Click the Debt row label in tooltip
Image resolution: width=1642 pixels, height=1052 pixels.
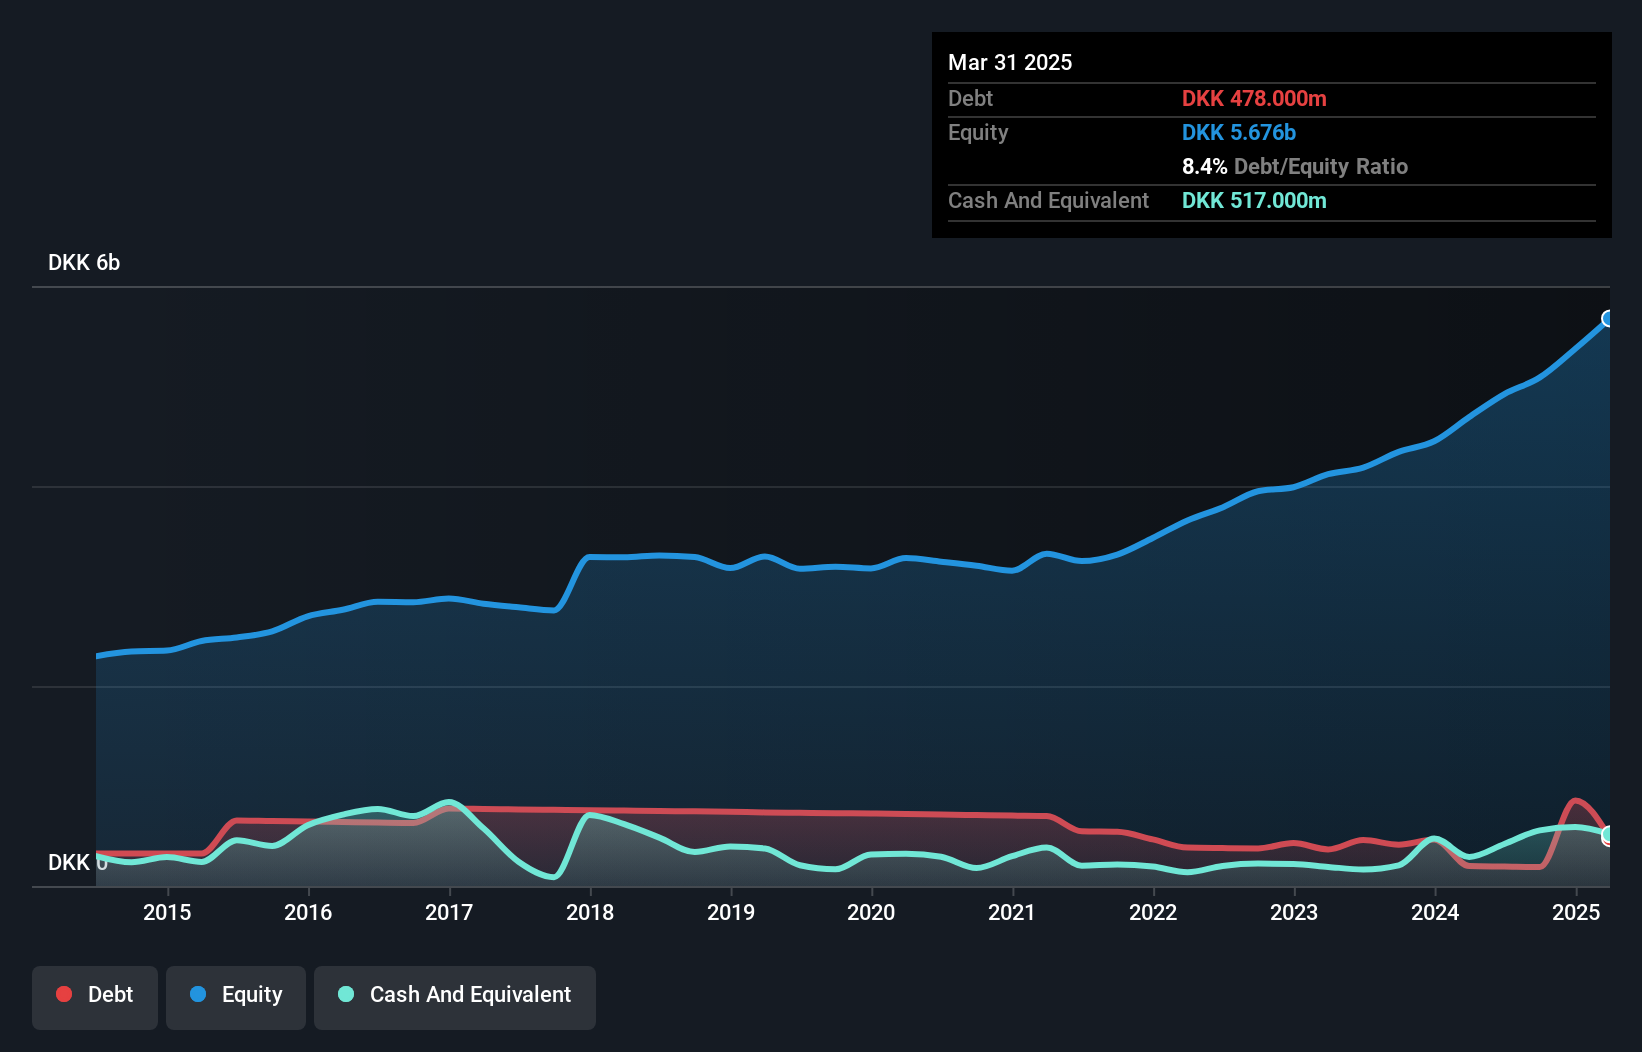point(970,98)
